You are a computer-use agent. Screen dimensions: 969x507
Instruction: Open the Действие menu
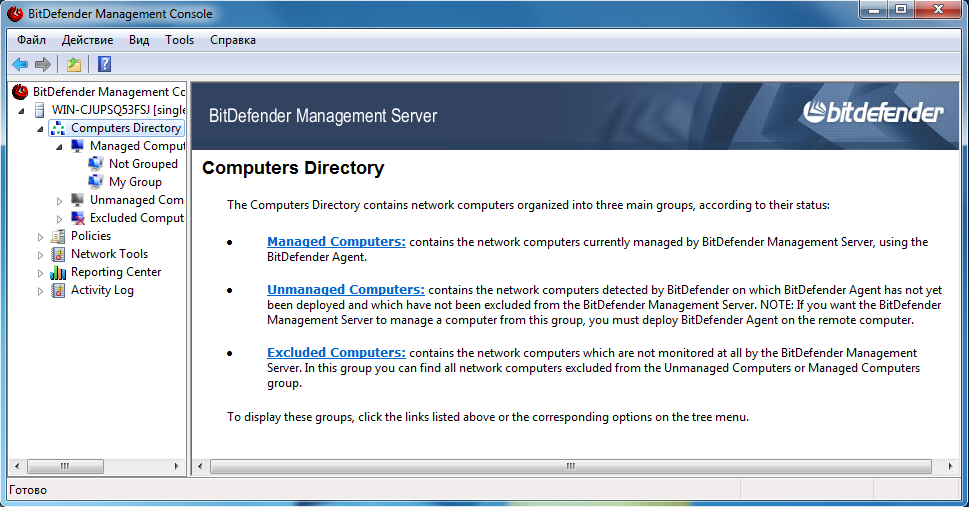87,40
